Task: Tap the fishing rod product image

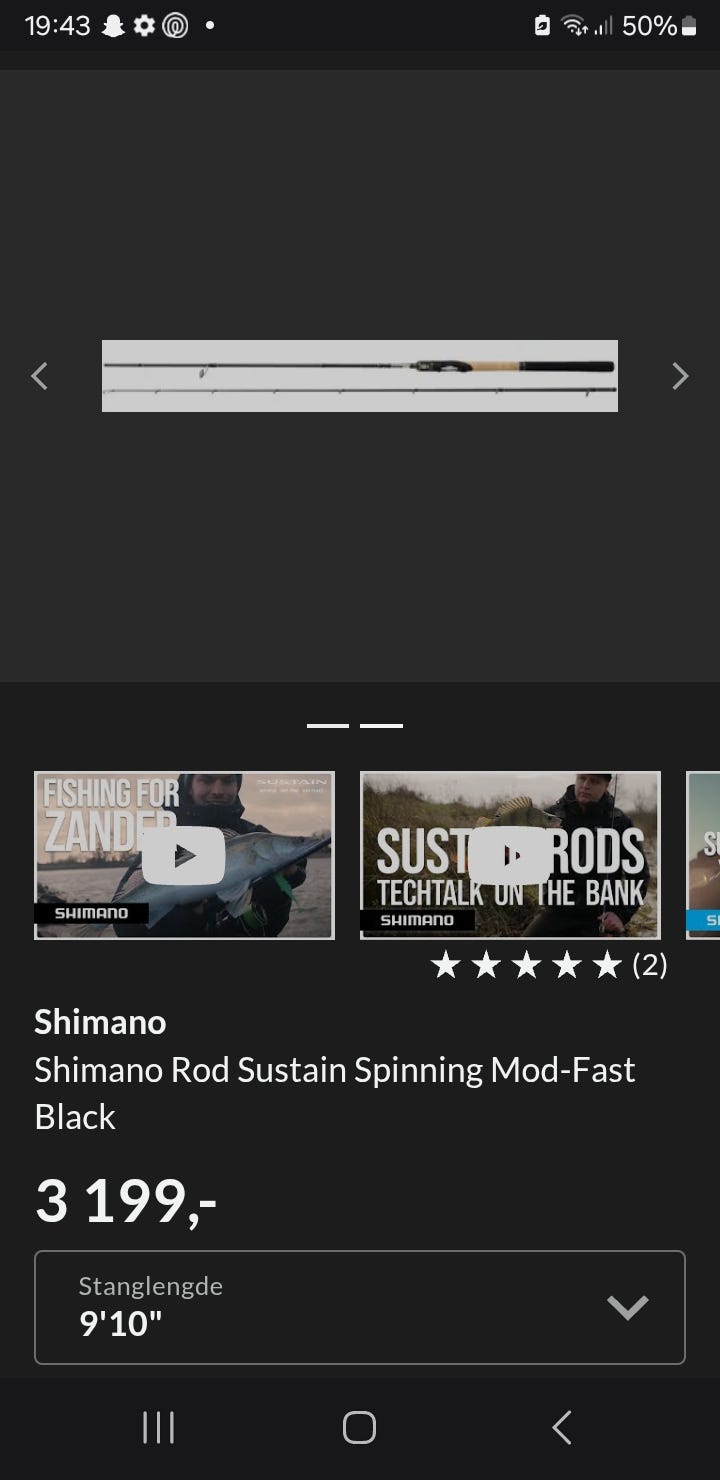Action: point(360,376)
